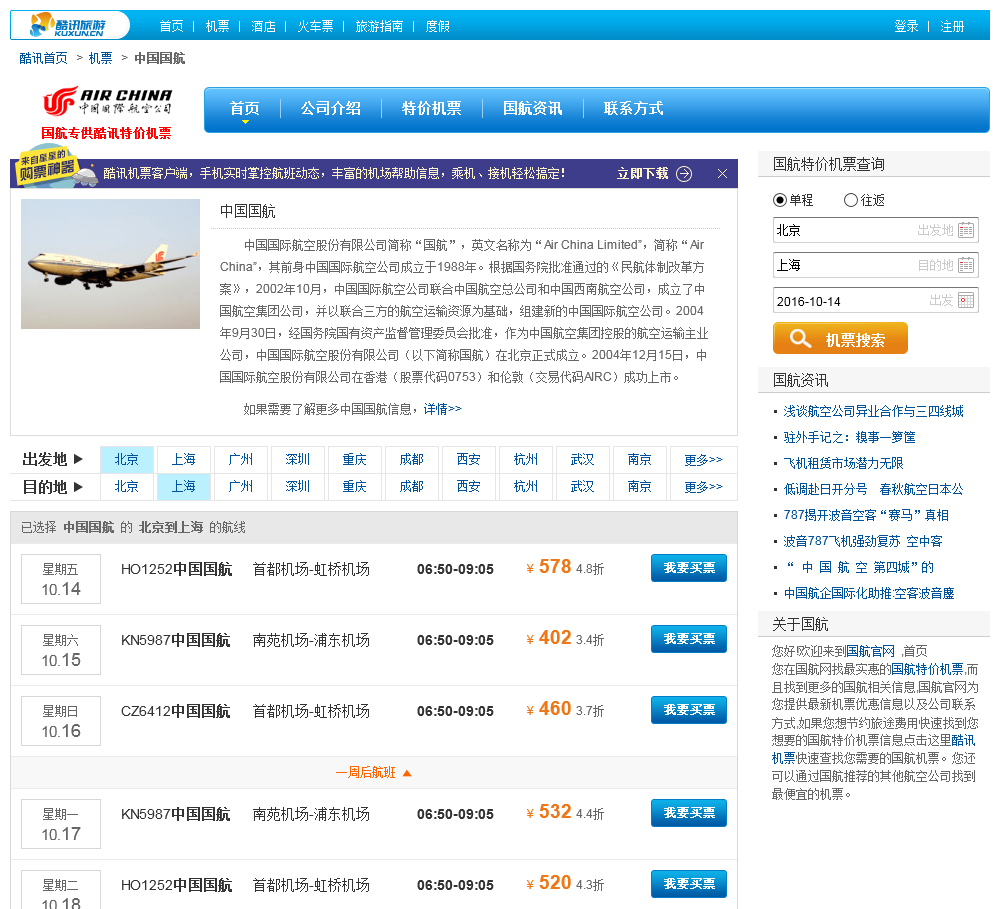The width and height of the screenshot is (1000, 909).
Task: Switch to the 国航资讯 tab
Action: (533, 108)
